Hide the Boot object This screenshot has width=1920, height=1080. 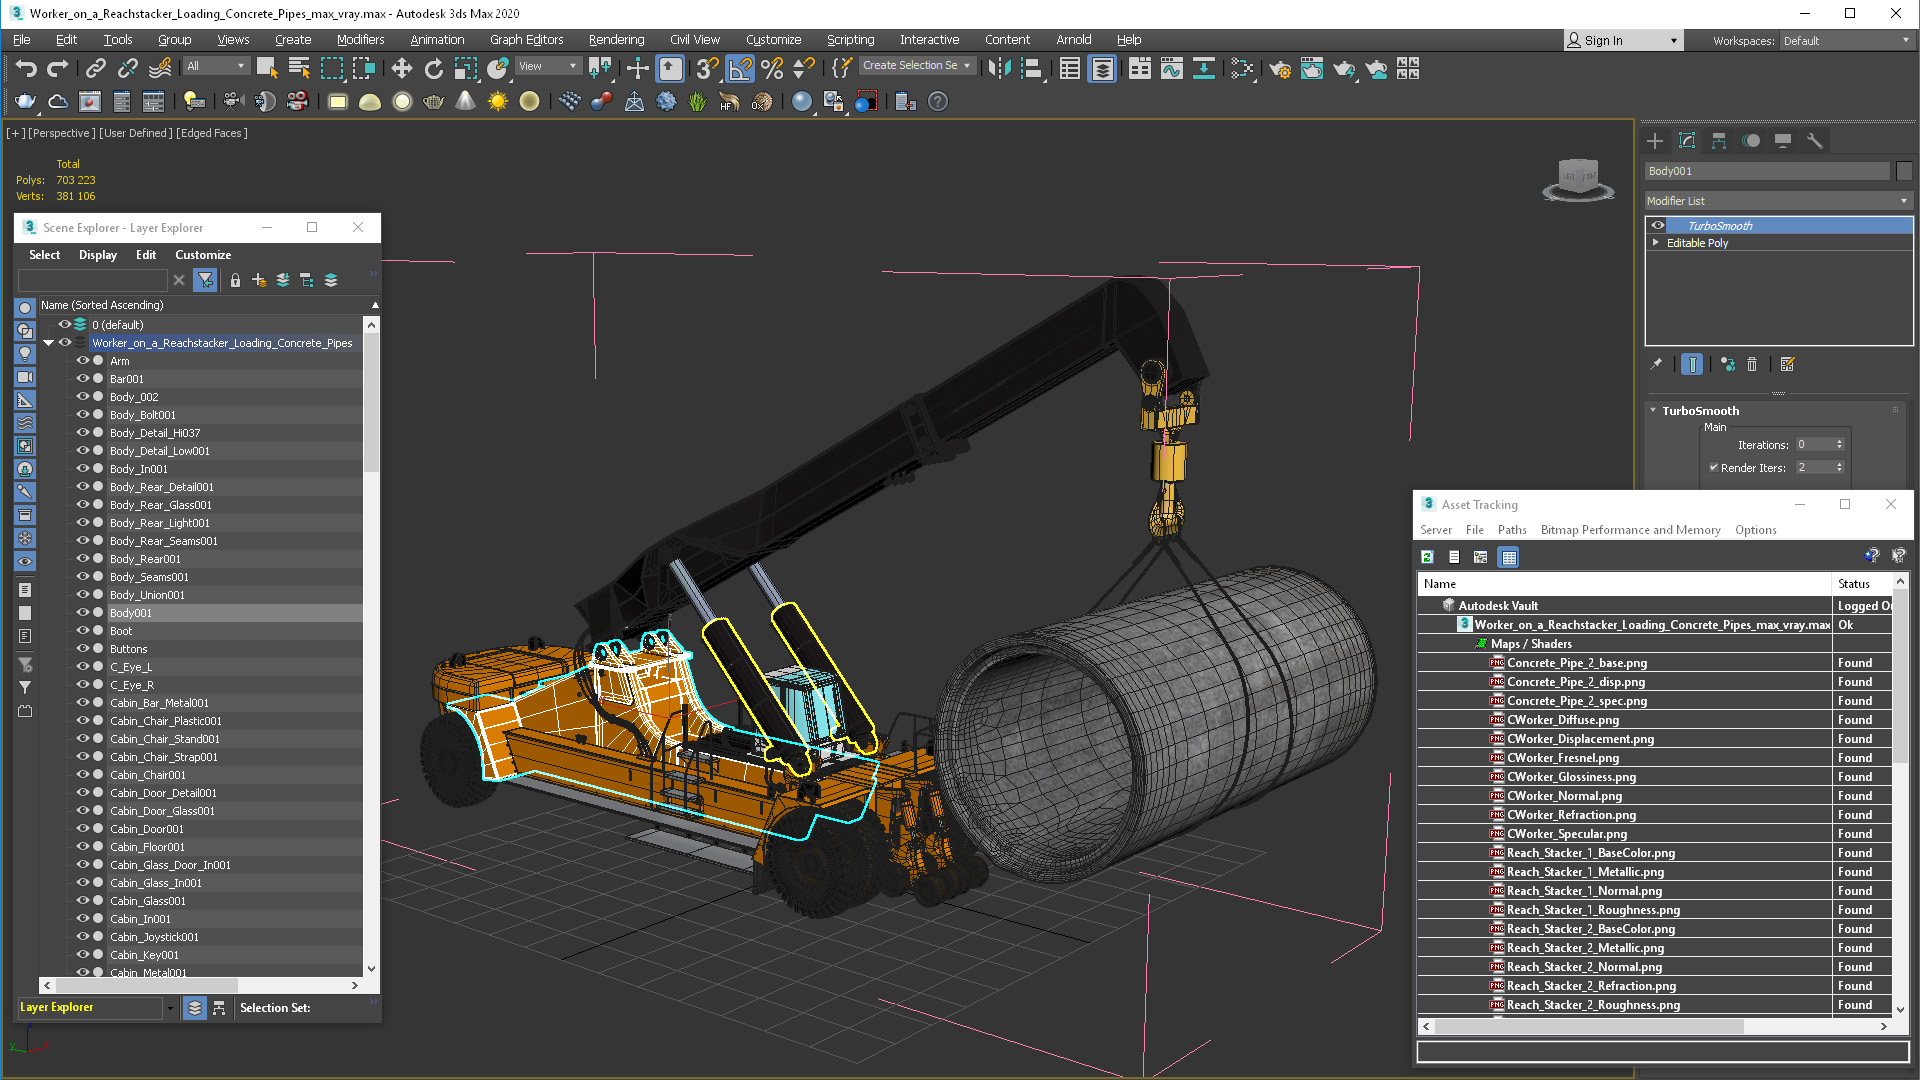83,630
